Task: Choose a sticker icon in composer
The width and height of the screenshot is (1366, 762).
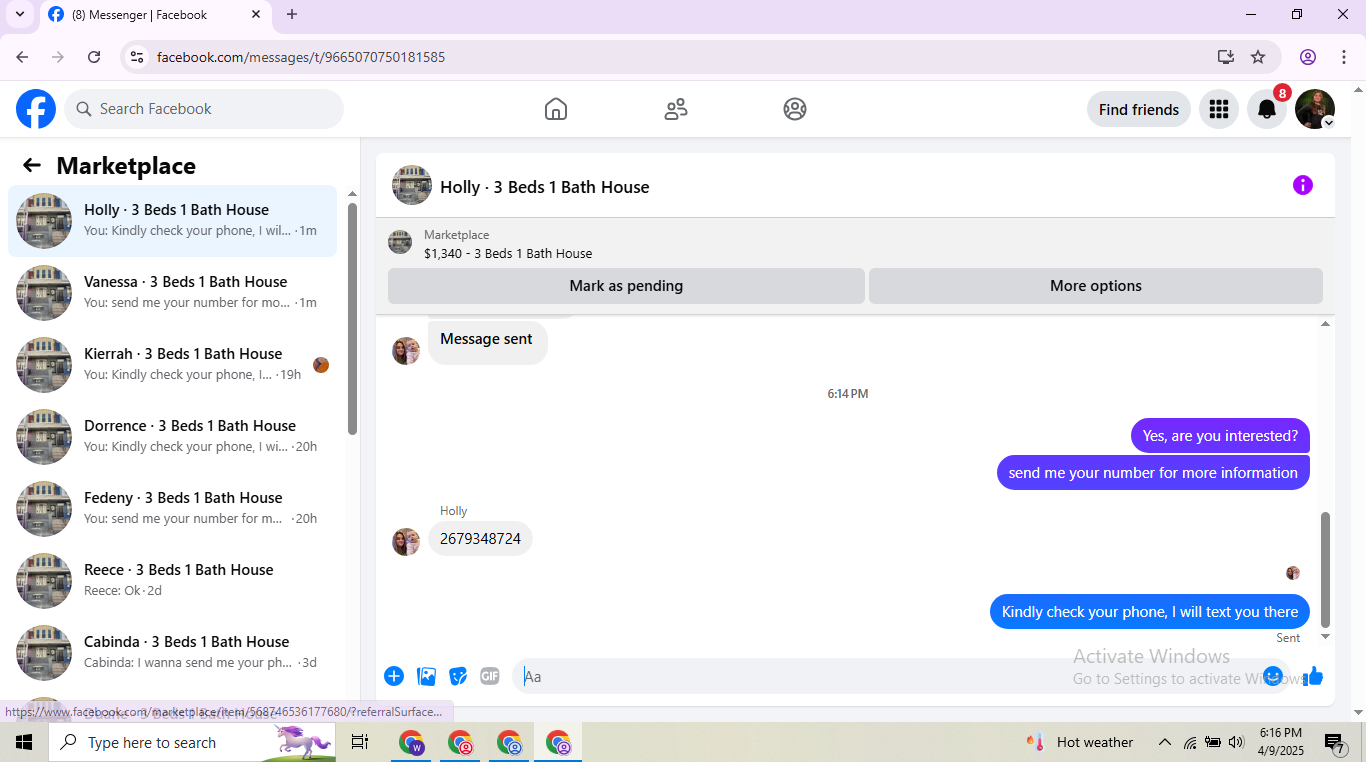Action: pos(458,676)
